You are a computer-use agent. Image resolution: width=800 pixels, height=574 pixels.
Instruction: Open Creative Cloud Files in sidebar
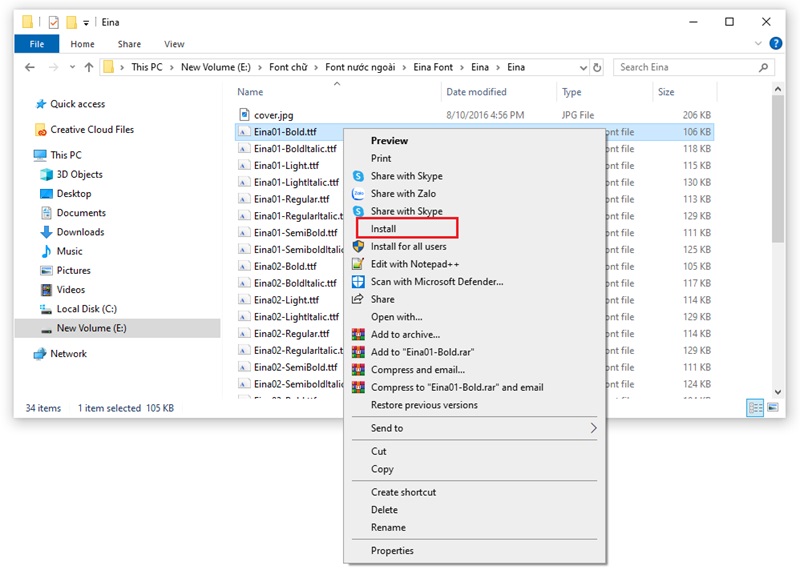(92, 130)
